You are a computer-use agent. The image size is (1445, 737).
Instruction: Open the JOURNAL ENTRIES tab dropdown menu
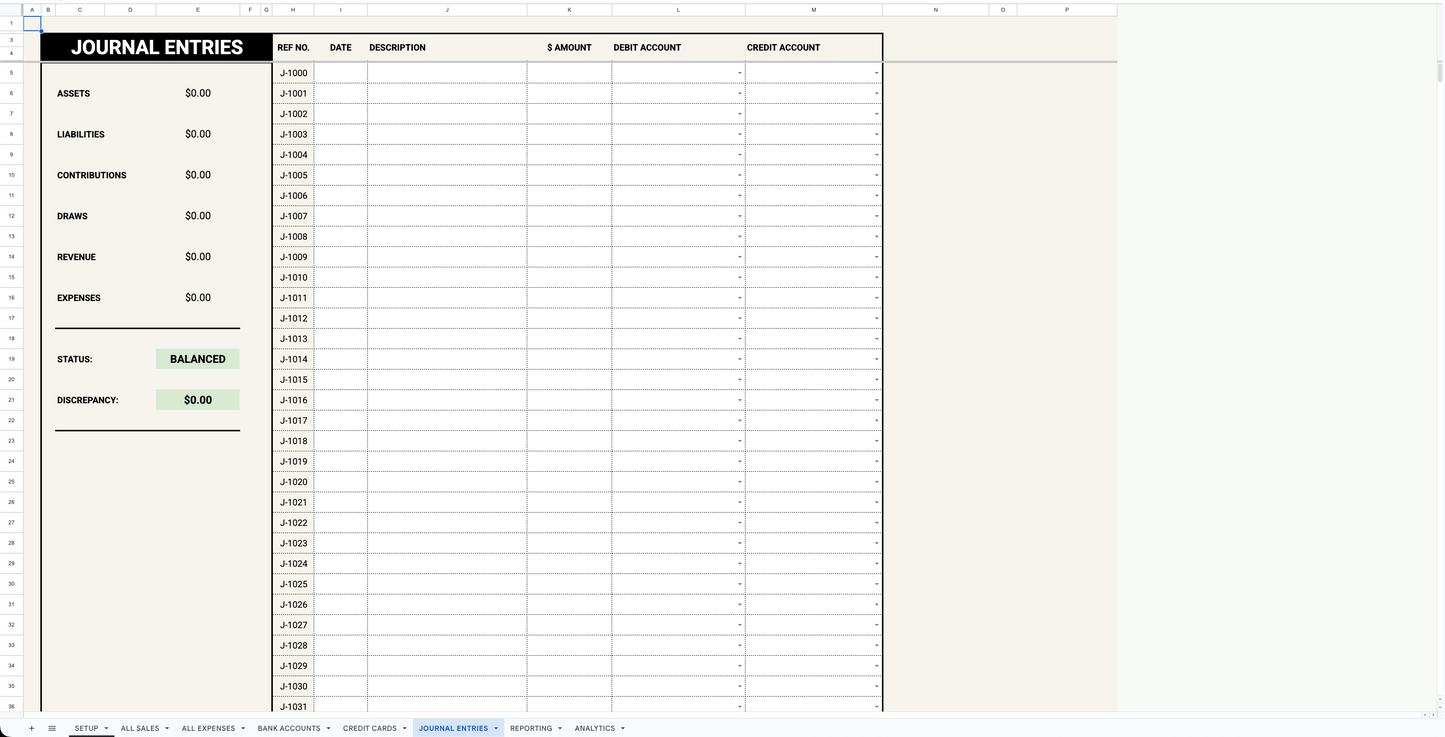click(x=495, y=728)
